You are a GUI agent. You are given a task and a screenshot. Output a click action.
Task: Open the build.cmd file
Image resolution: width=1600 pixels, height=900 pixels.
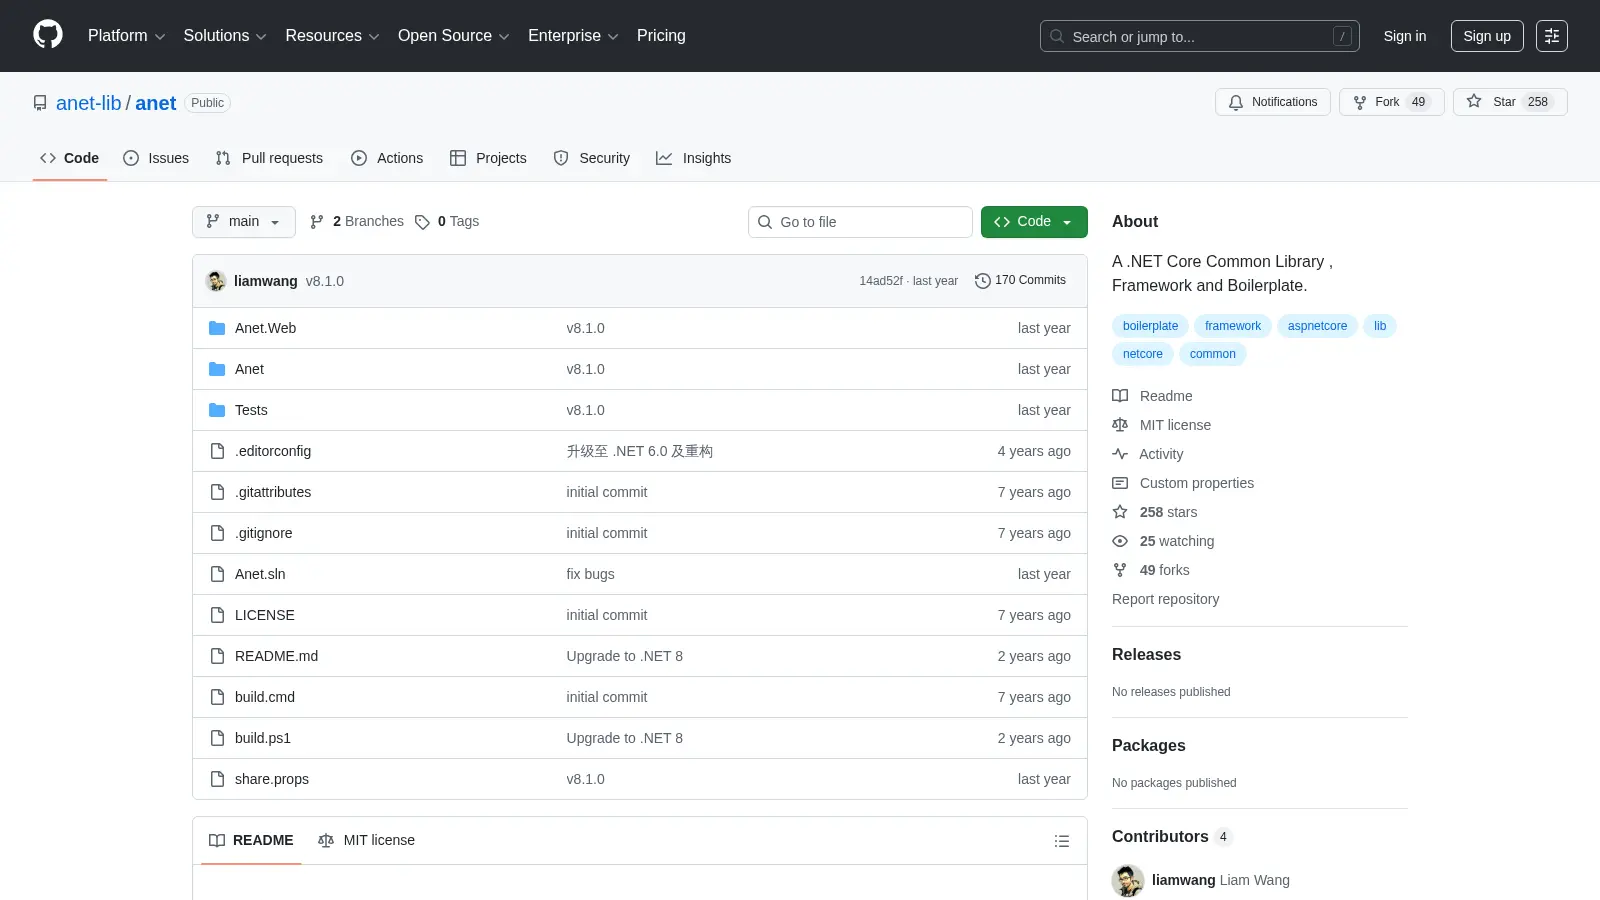pos(265,697)
